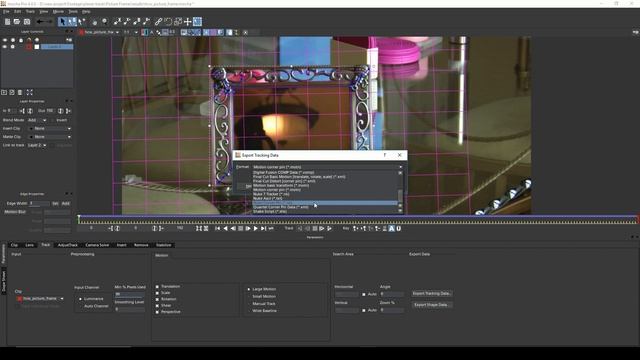This screenshot has height=360, width=640.
Task: Select the Large Motion radio option
Action: (249, 289)
